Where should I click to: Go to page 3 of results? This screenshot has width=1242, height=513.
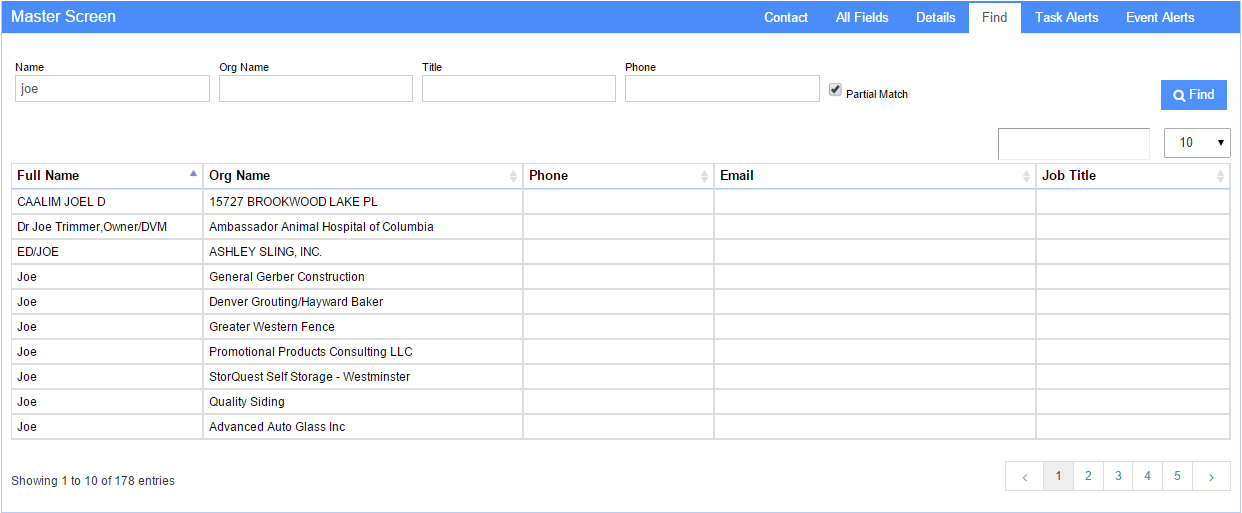[1118, 477]
